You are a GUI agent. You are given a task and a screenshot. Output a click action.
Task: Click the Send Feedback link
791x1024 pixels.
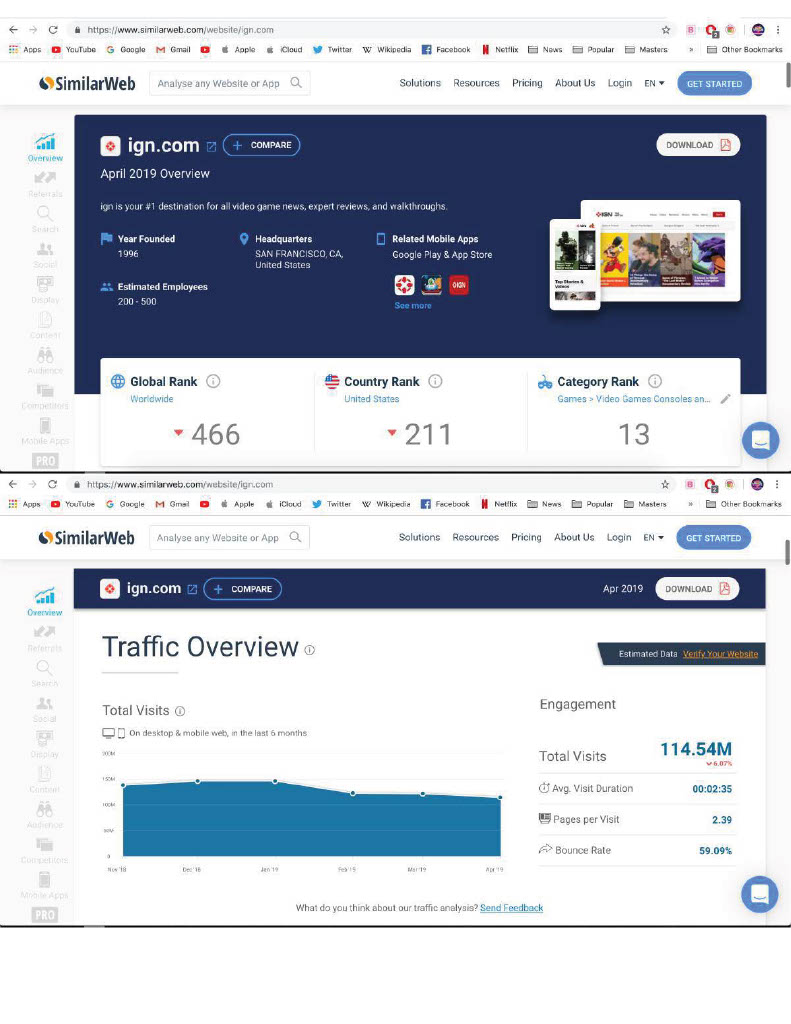pyautogui.click(x=511, y=908)
